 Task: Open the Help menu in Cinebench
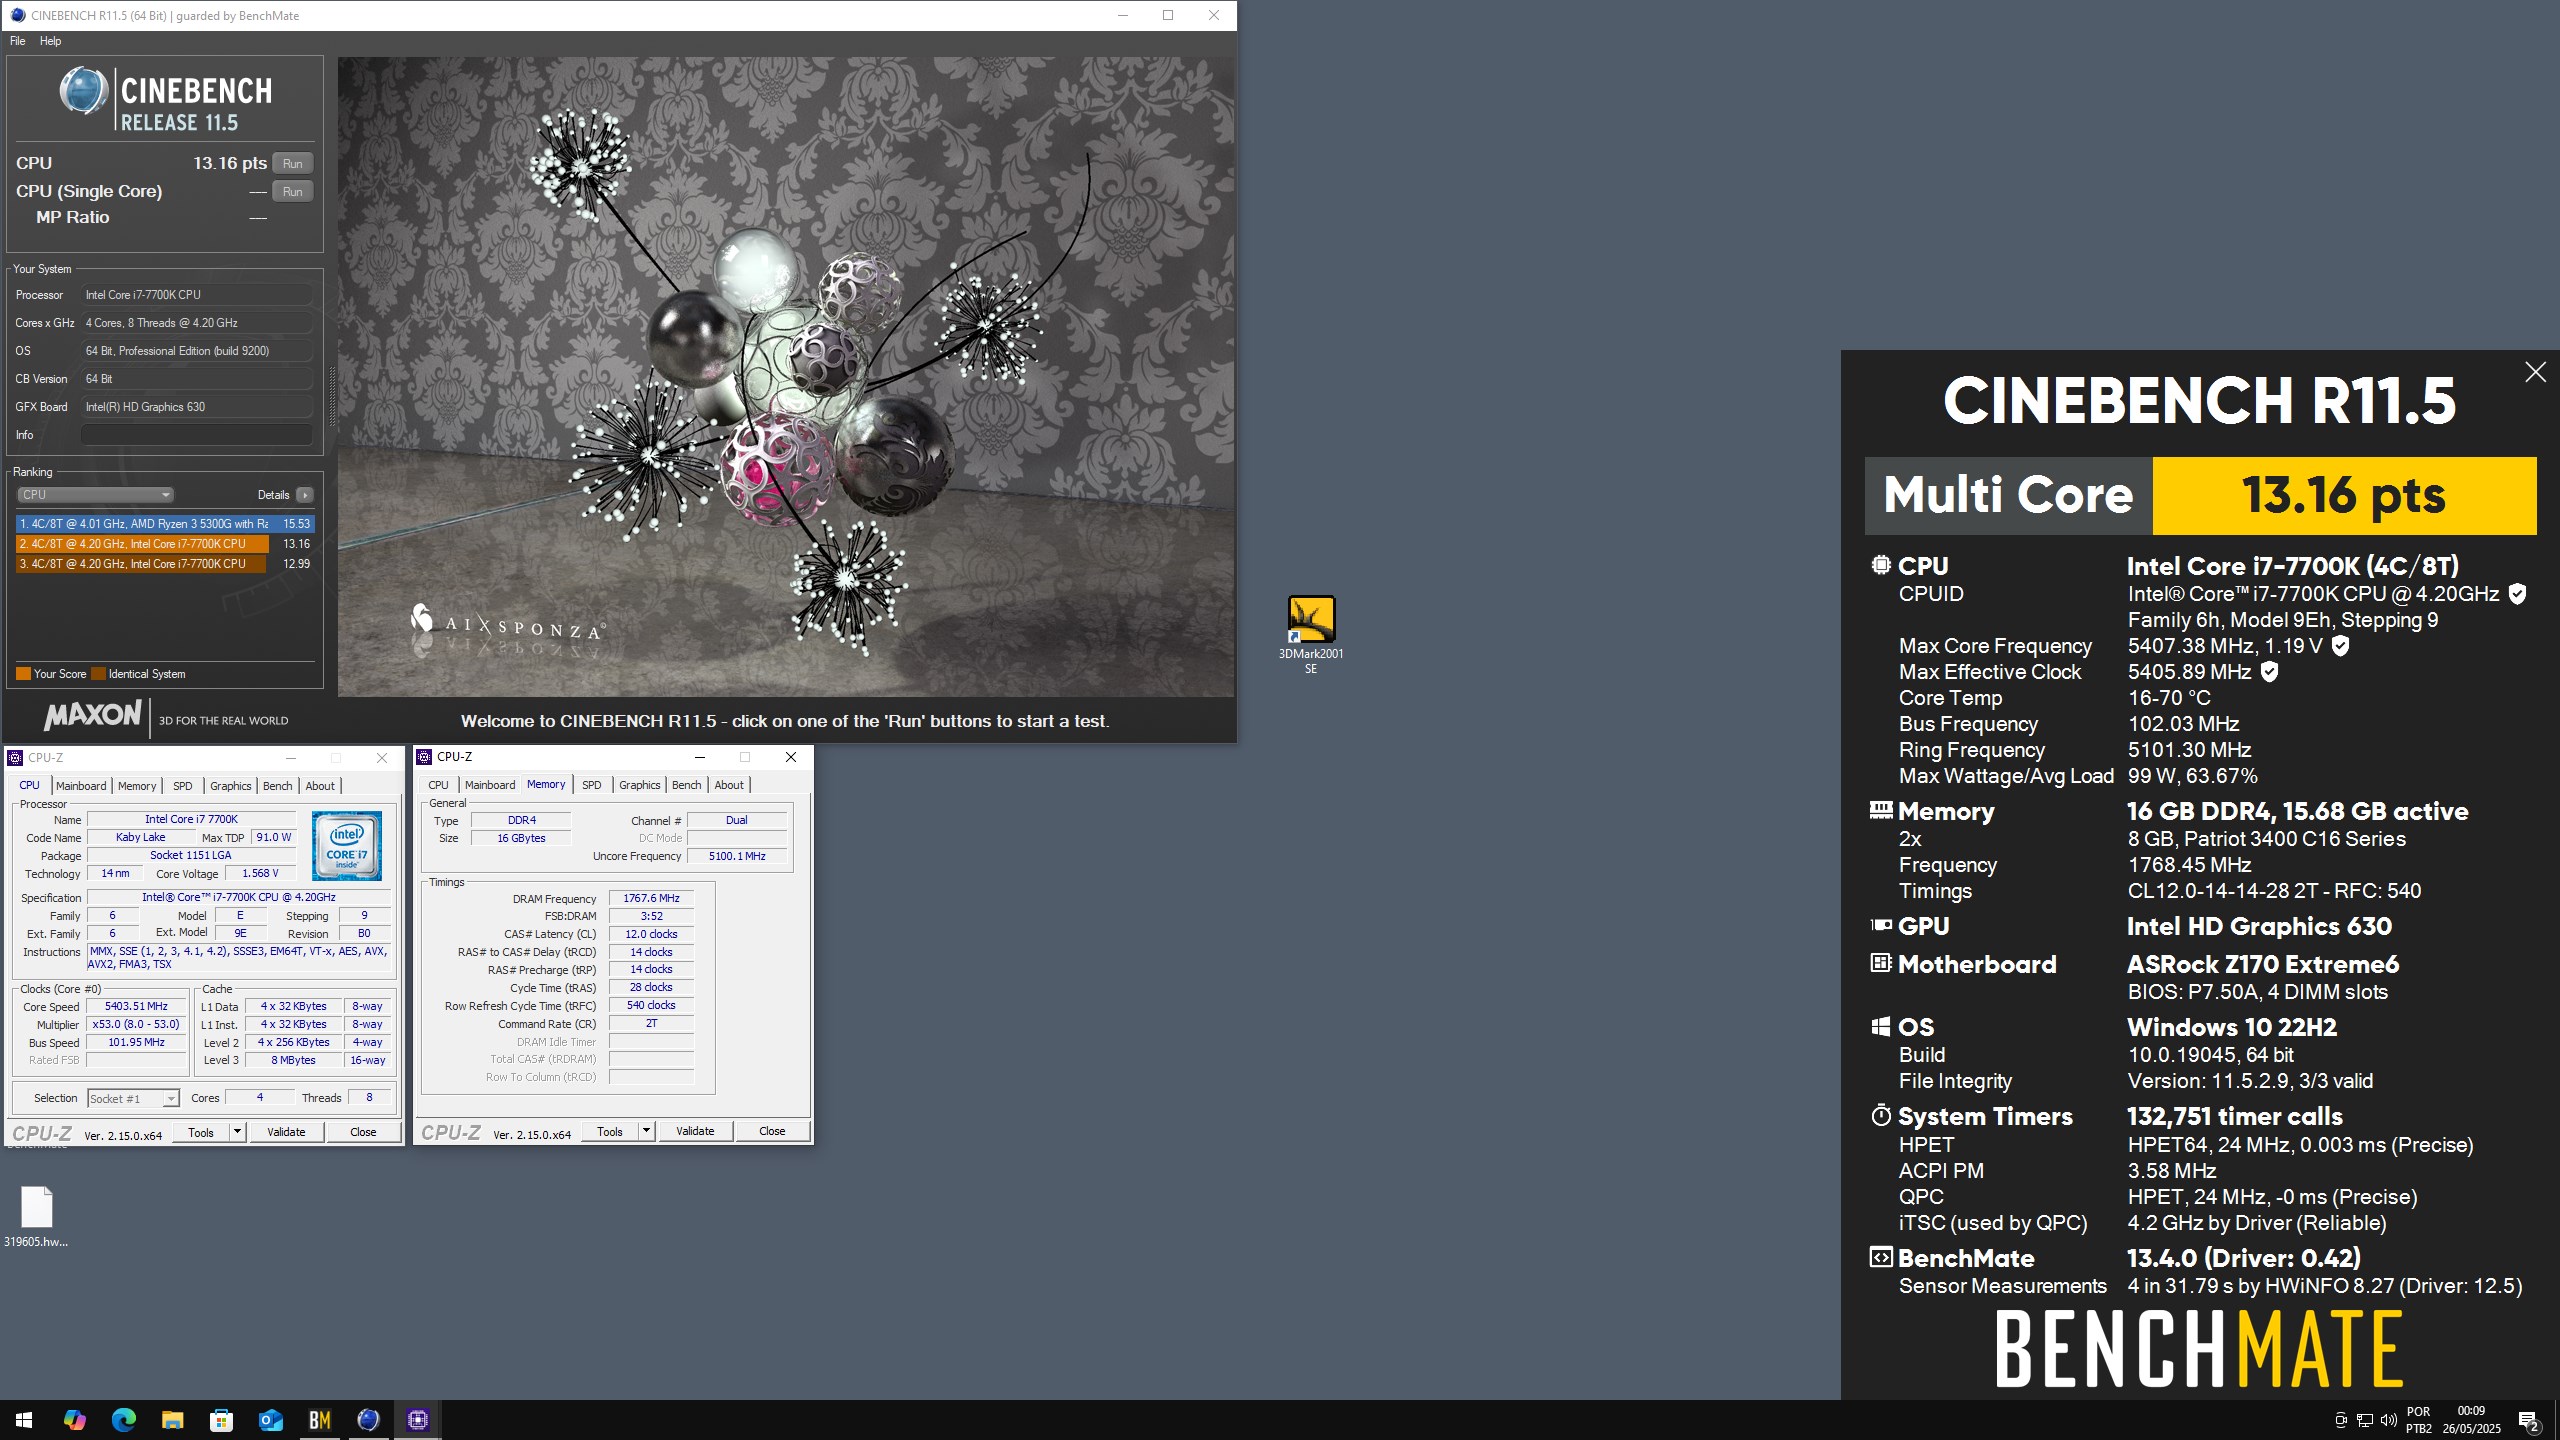click(50, 41)
